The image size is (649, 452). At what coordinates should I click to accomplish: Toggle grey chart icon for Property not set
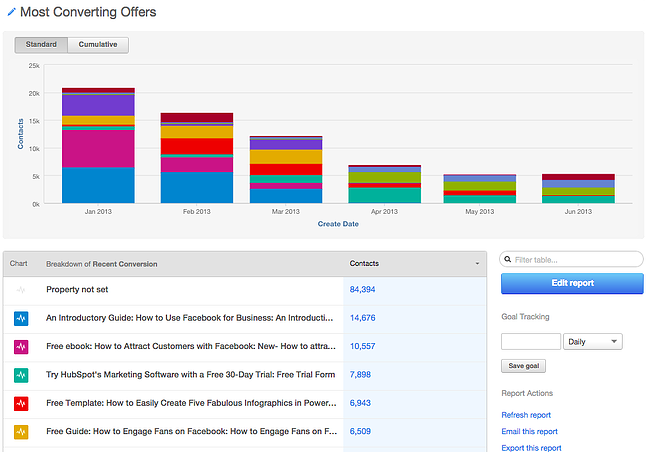(x=21, y=289)
